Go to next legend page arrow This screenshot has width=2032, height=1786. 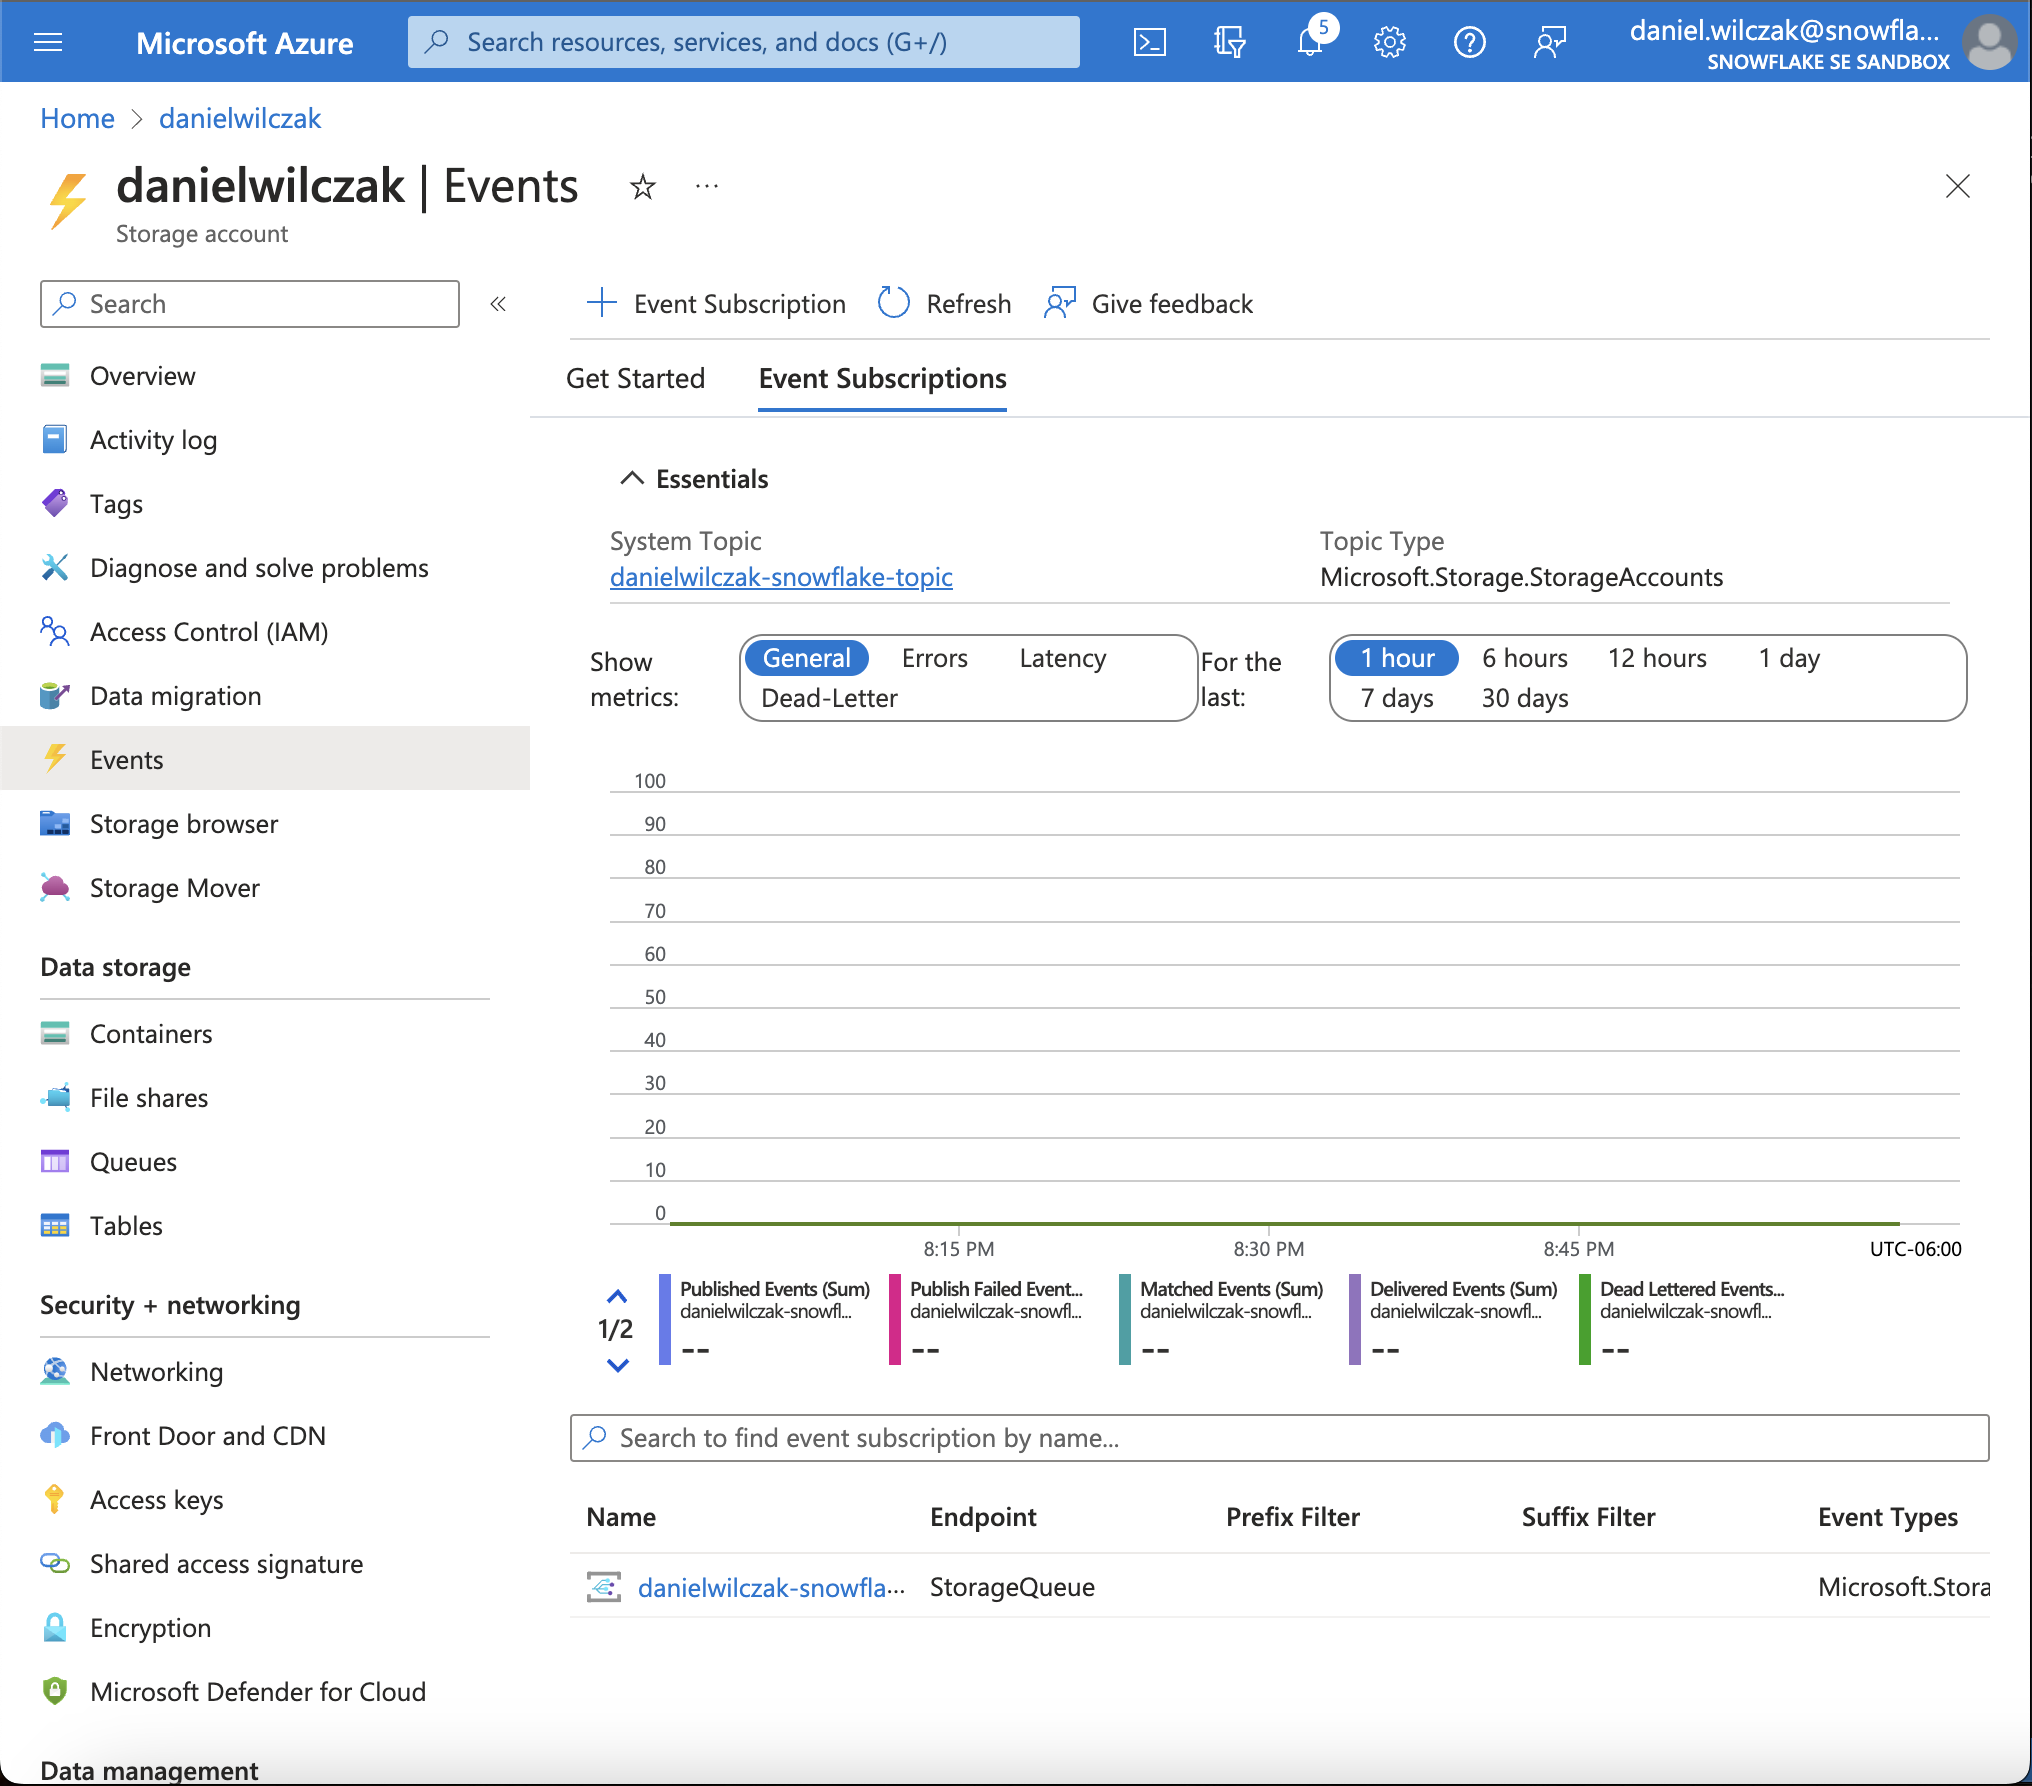pyautogui.click(x=617, y=1365)
